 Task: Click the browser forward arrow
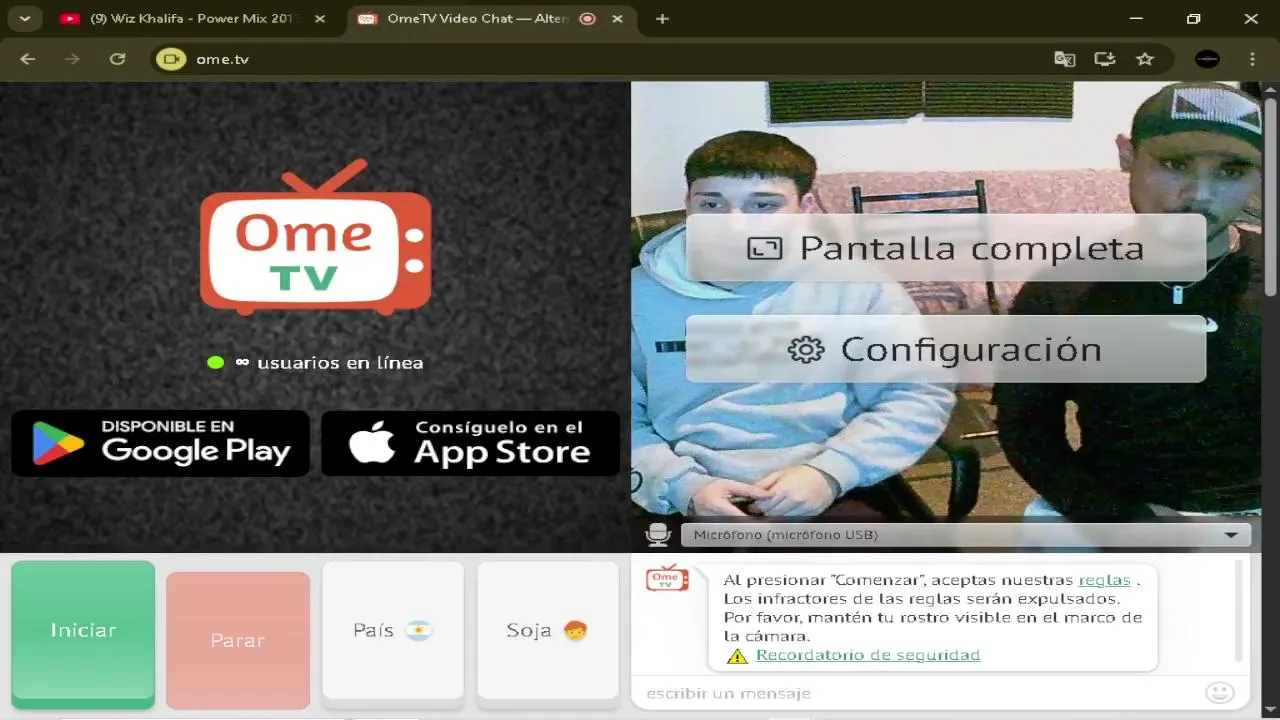[x=72, y=59]
